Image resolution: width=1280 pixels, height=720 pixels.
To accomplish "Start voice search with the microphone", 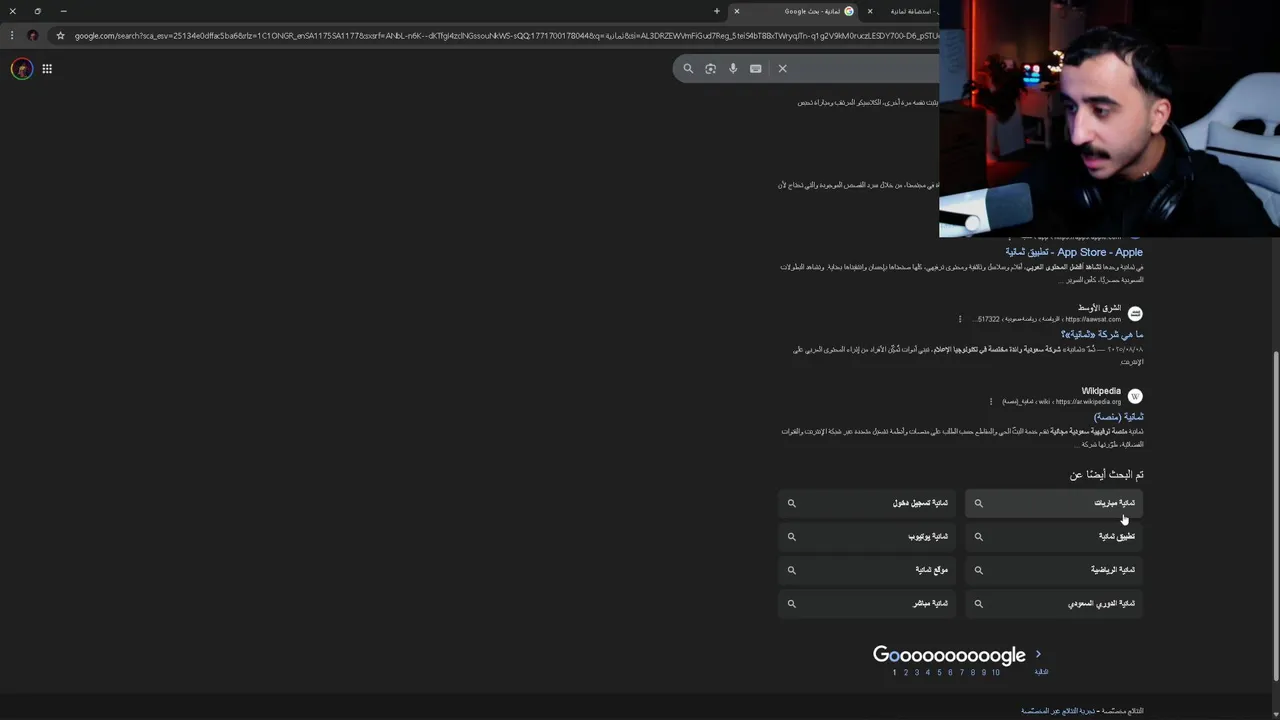I will click(733, 68).
